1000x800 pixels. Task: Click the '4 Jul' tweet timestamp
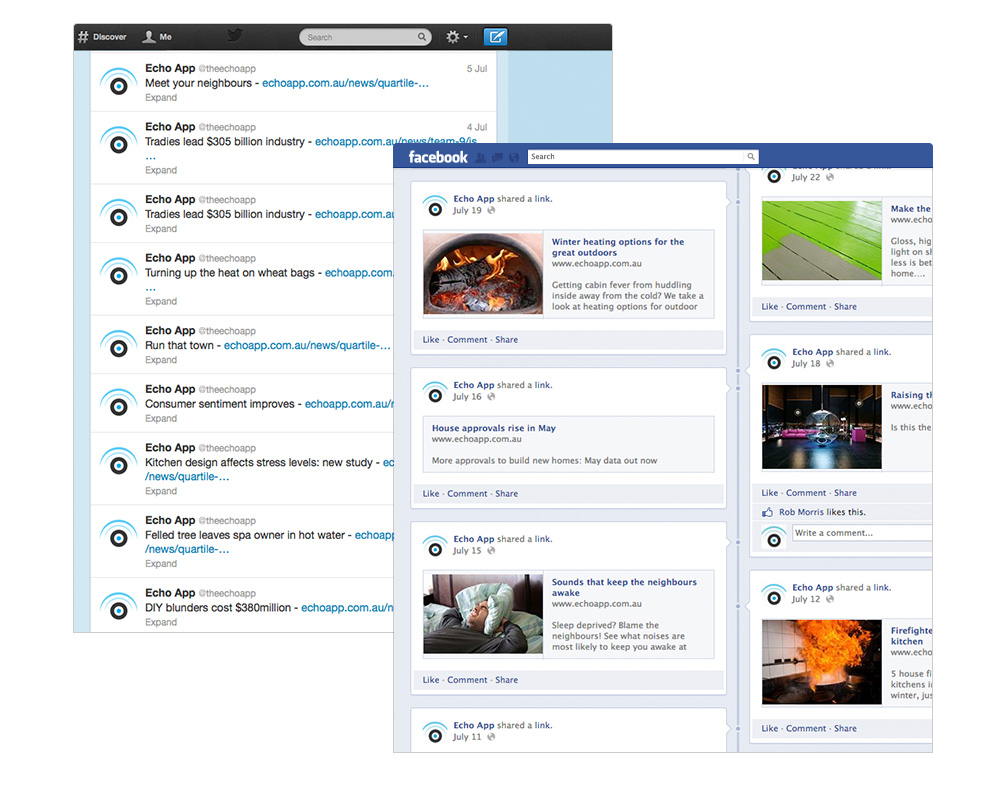477,128
